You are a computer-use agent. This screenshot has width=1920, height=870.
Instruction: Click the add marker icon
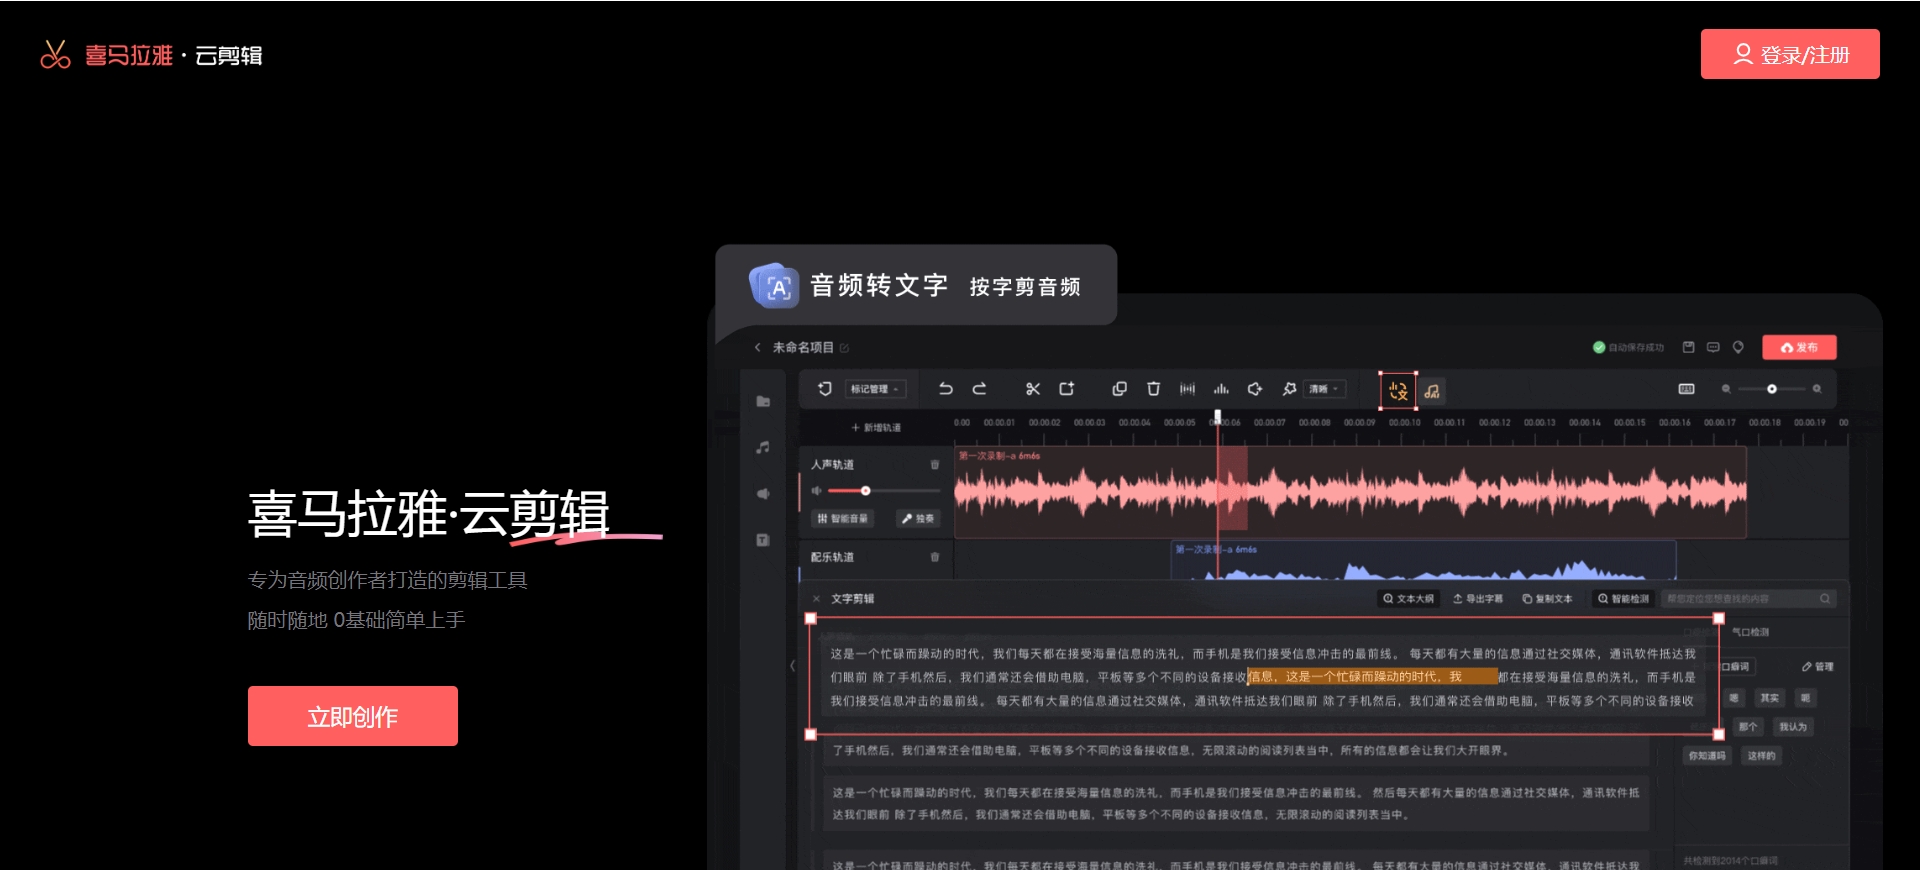[825, 388]
